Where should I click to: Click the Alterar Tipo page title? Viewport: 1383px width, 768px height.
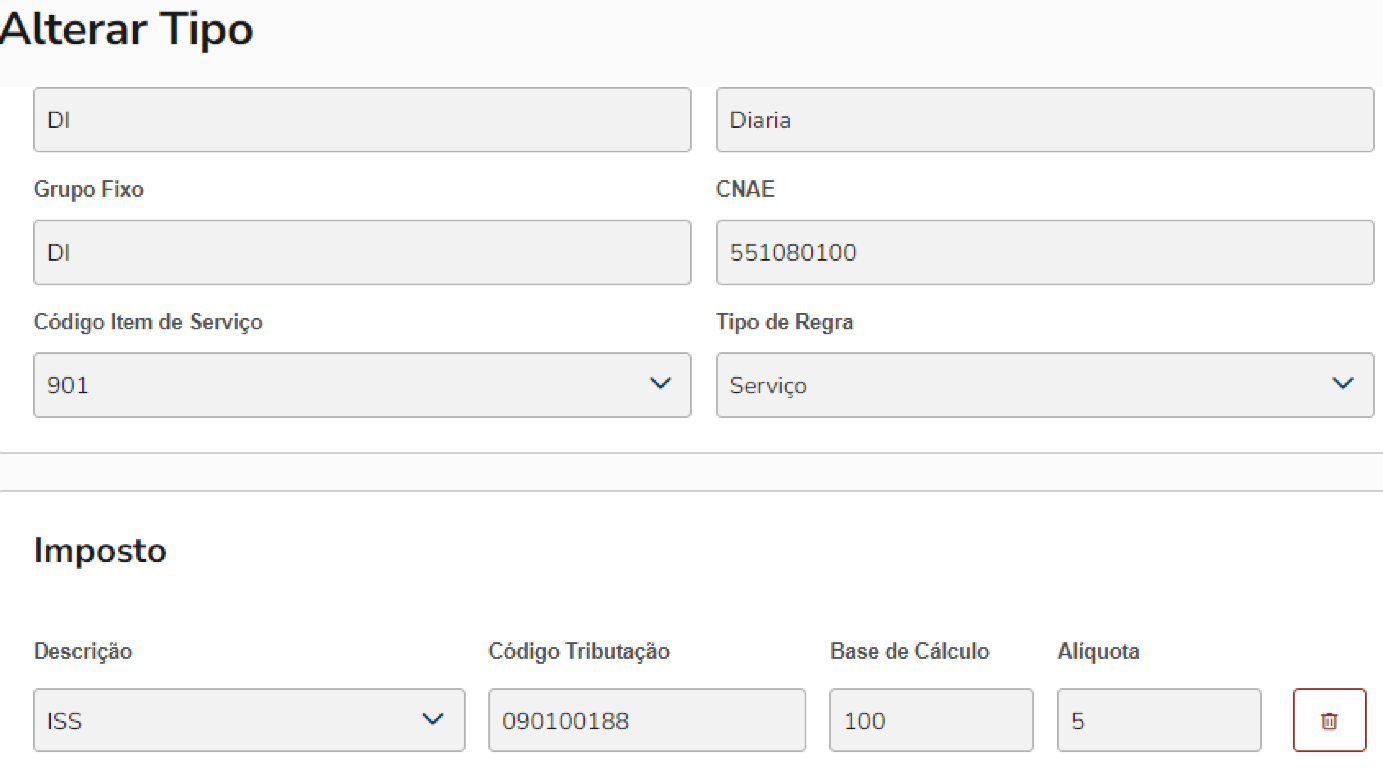[x=126, y=30]
